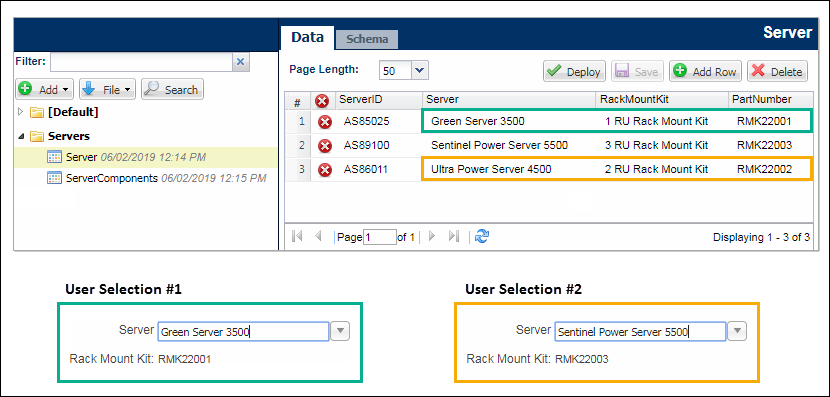The image size is (830, 397).
Task: Select the AS85025 ServerID cell
Action: pos(366,121)
